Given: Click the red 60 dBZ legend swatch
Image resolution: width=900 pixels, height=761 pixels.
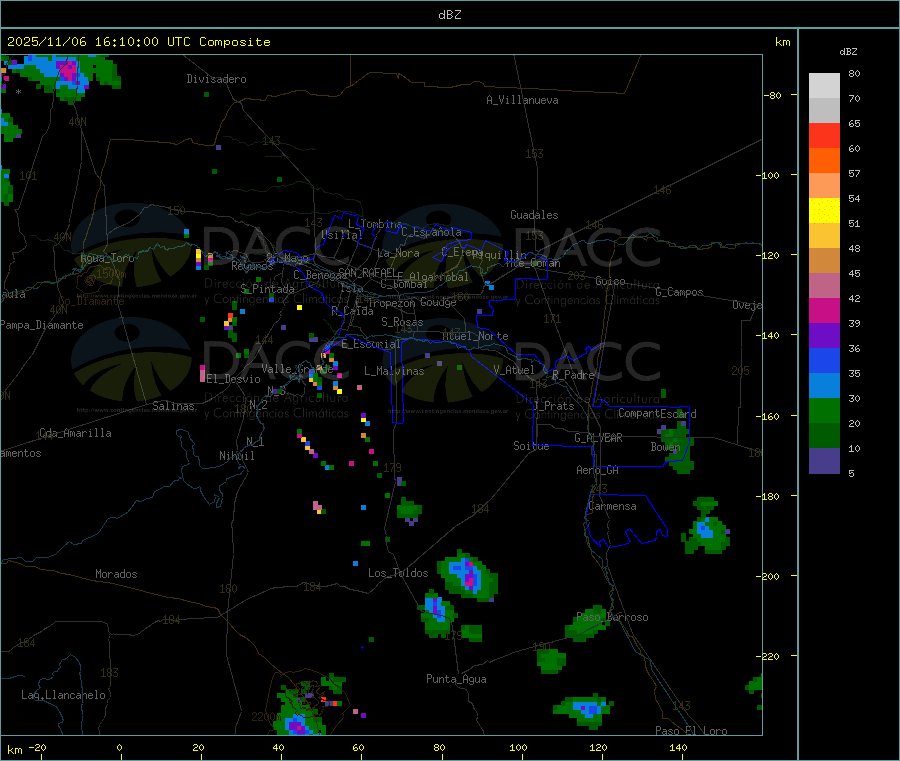Looking at the screenshot, I should point(824,135).
